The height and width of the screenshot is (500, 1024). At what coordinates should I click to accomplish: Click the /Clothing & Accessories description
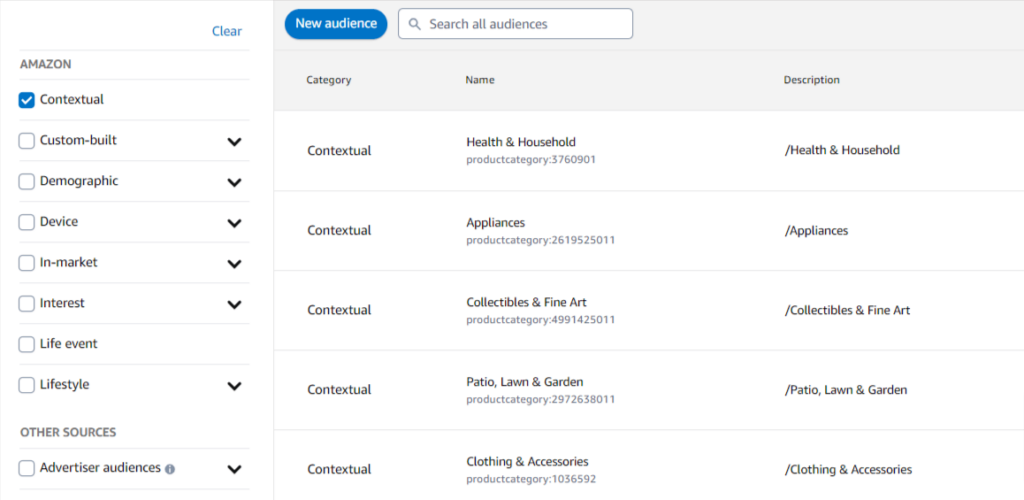pos(848,469)
